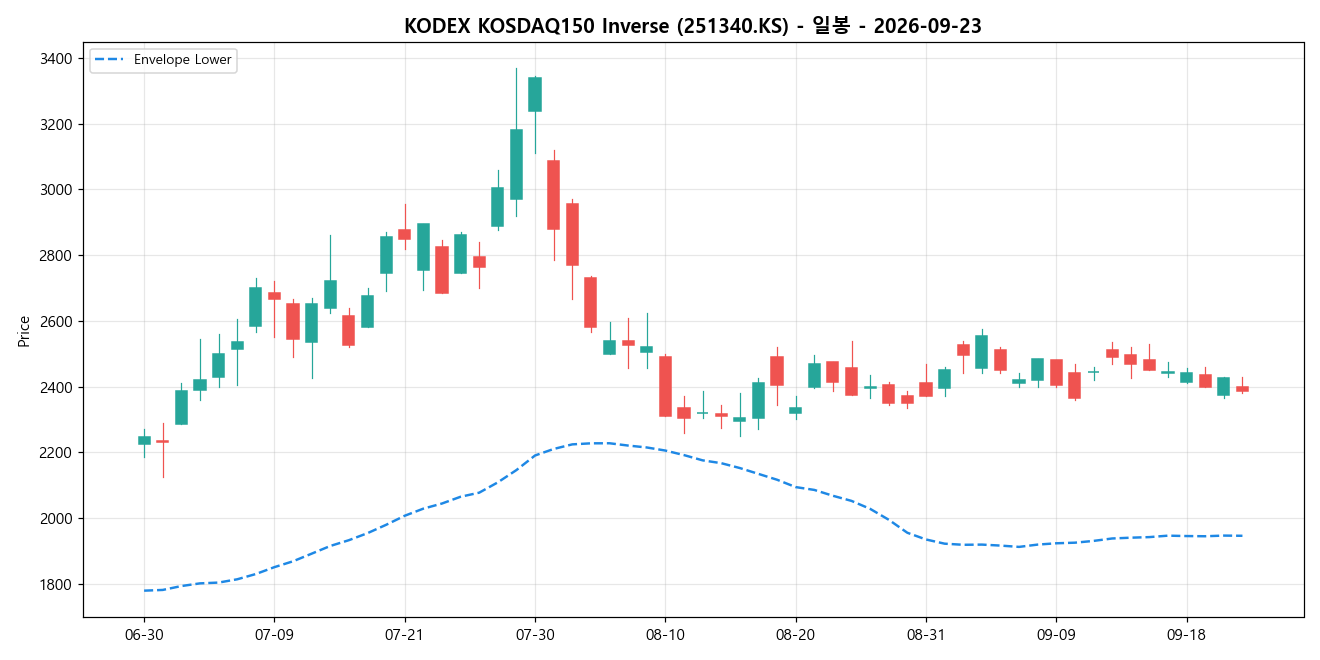Click the 3200 y-axis tick label
Image resolution: width=1320 pixels, height=660 pixels.
(55, 124)
